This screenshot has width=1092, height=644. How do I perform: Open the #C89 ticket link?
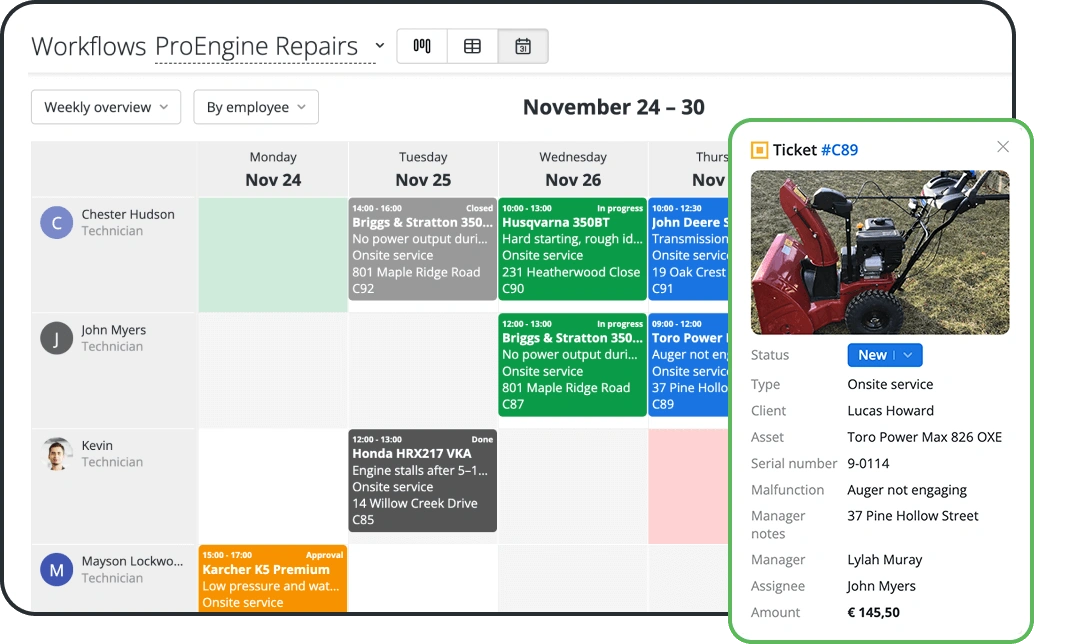[x=839, y=150]
